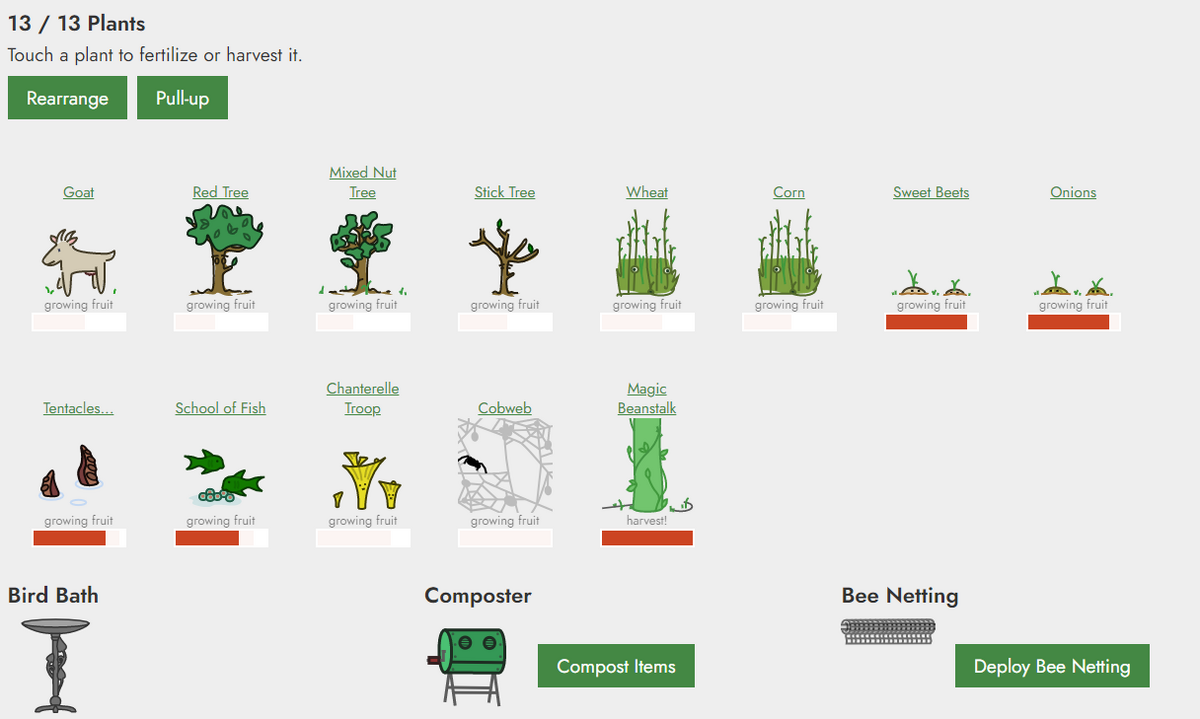Screen dimensions: 1200x719
Task: Click the Wheat plant image
Action: pos(647,254)
